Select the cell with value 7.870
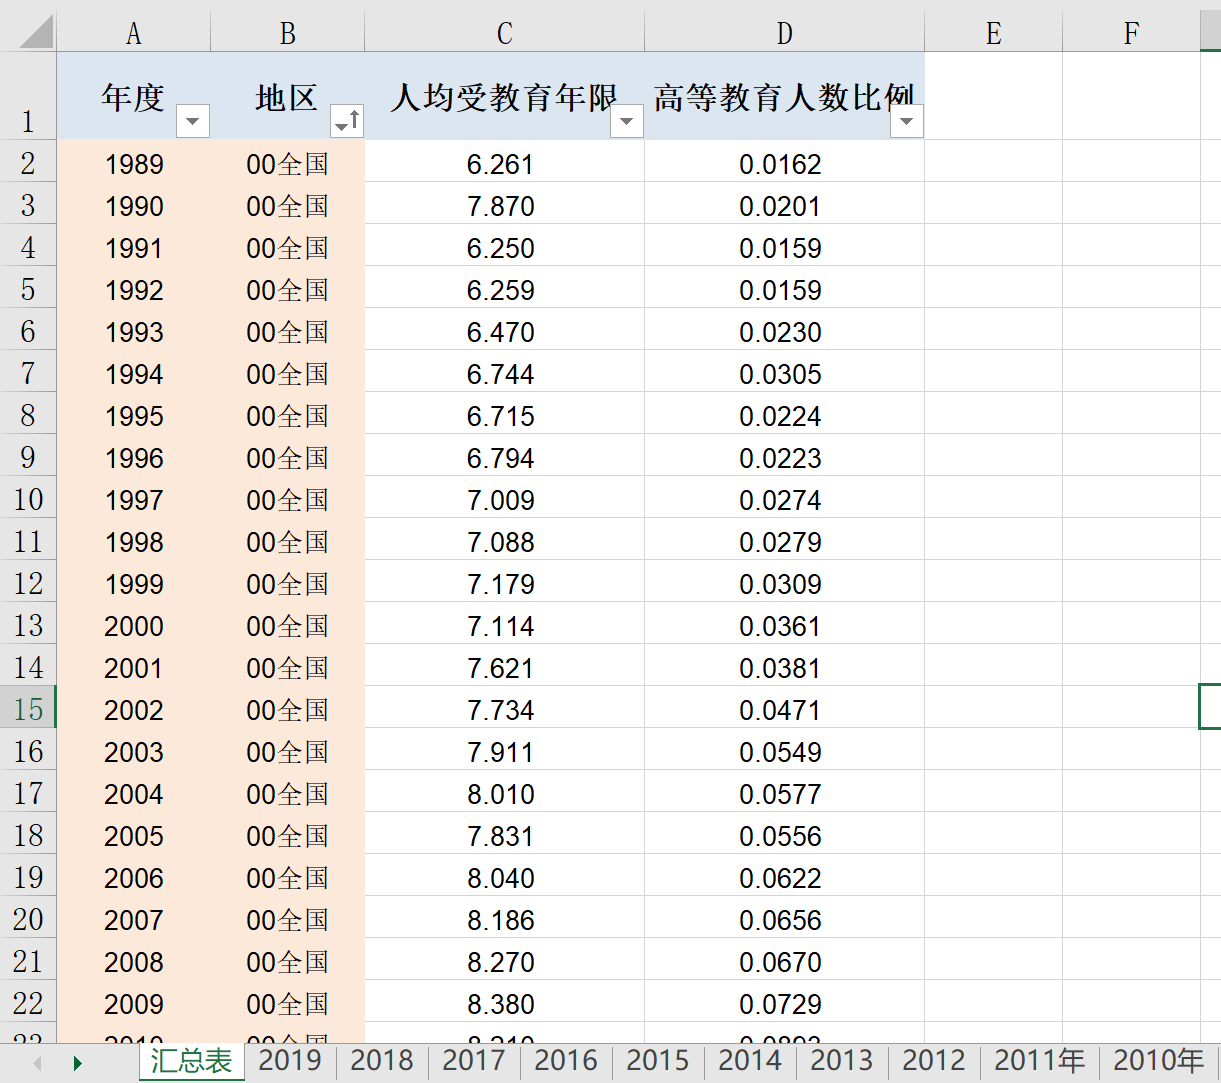This screenshot has height=1083, width=1221. coord(505,205)
